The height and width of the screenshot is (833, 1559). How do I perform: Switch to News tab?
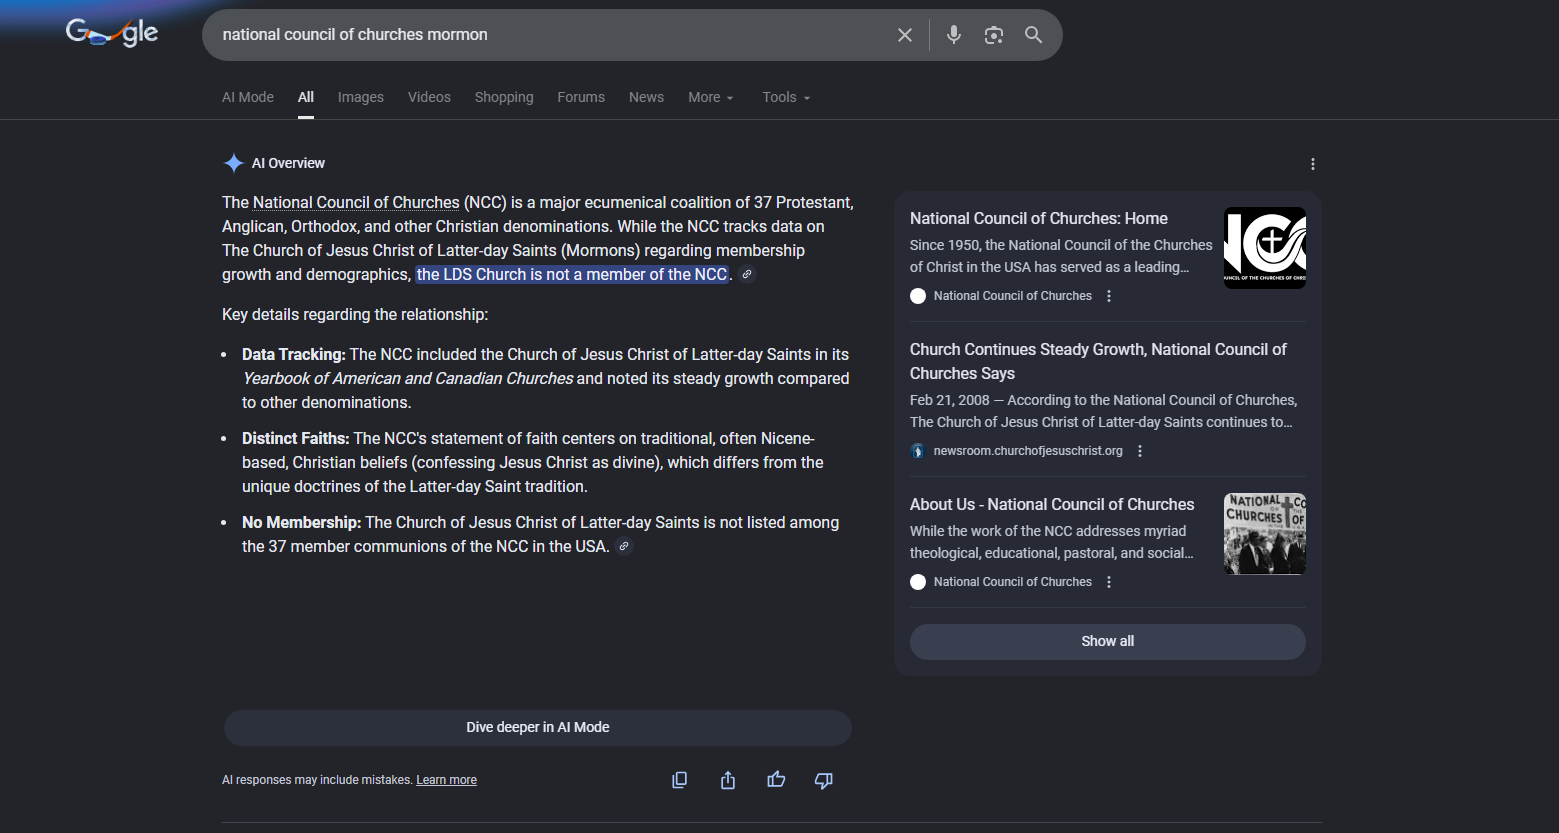646,97
